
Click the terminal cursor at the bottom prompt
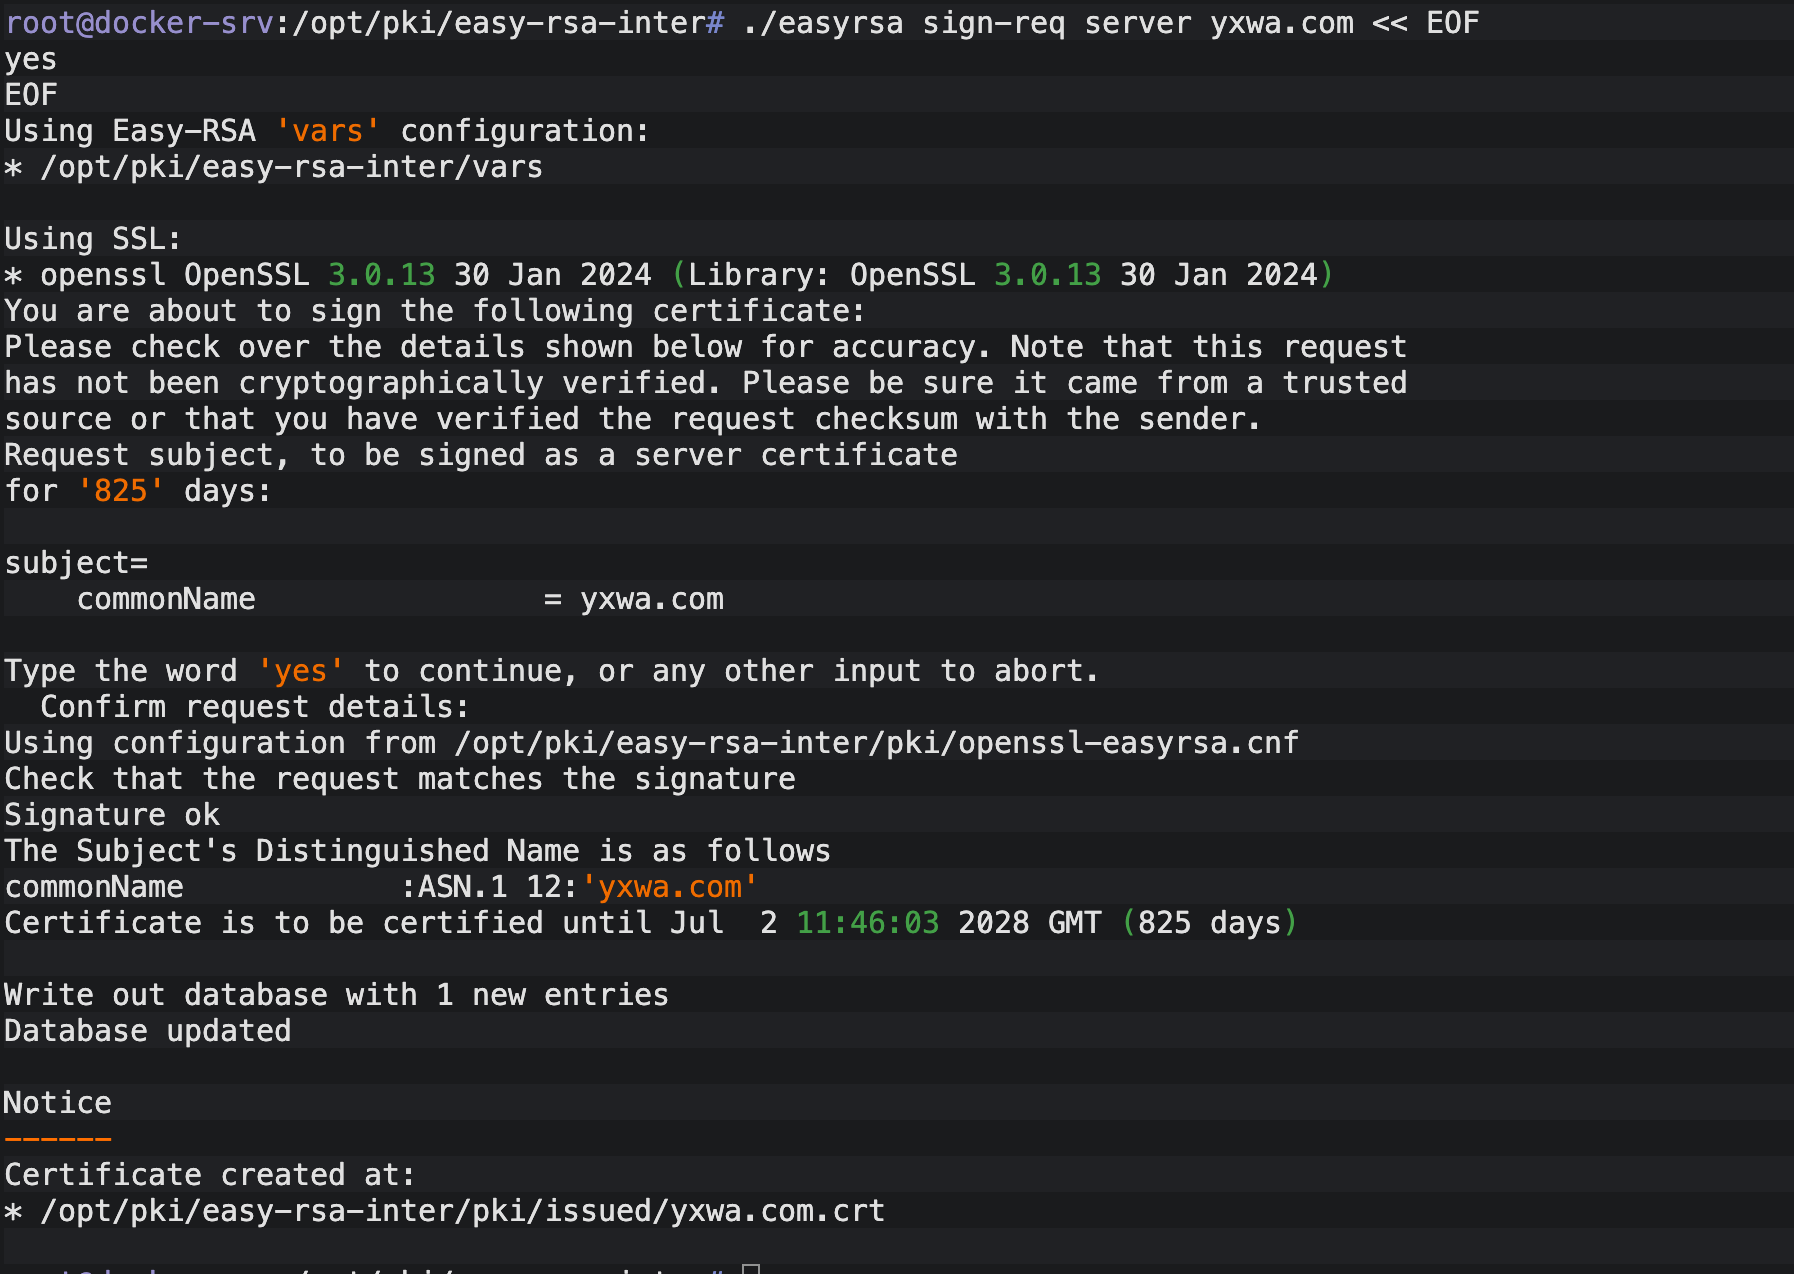(x=751, y=1268)
